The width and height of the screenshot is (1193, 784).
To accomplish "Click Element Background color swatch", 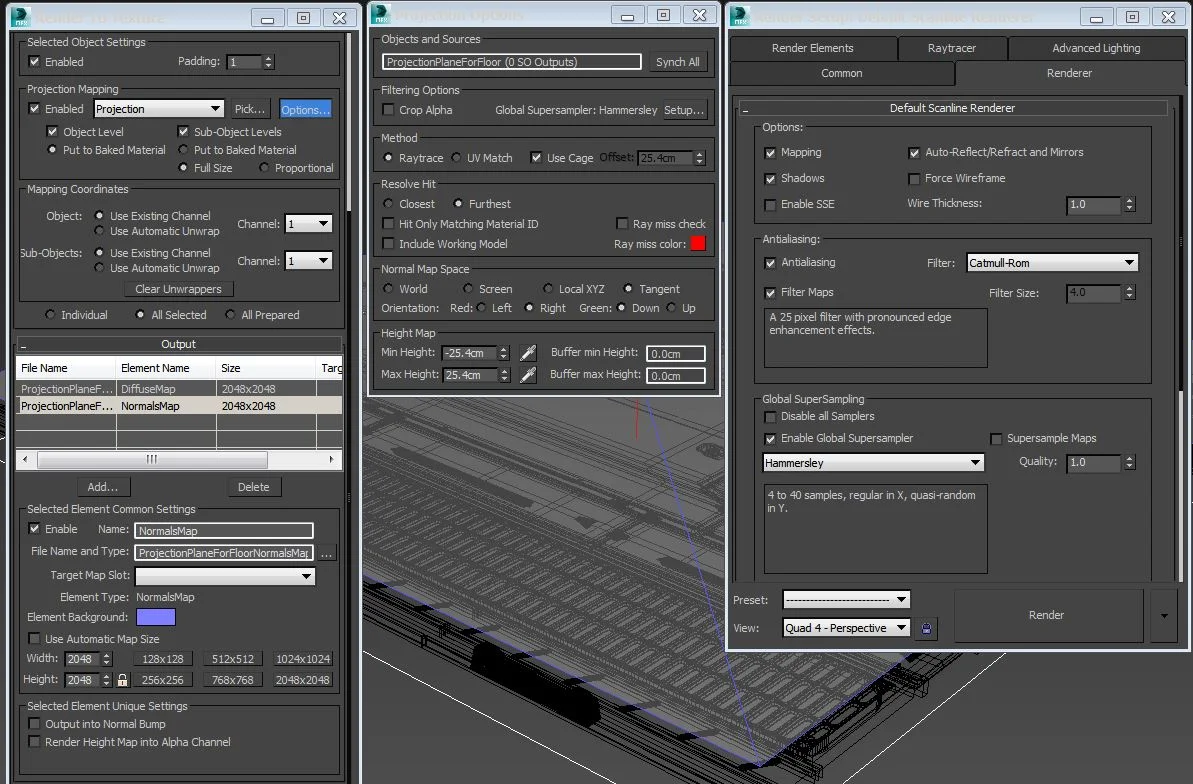I will coord(156,617).
